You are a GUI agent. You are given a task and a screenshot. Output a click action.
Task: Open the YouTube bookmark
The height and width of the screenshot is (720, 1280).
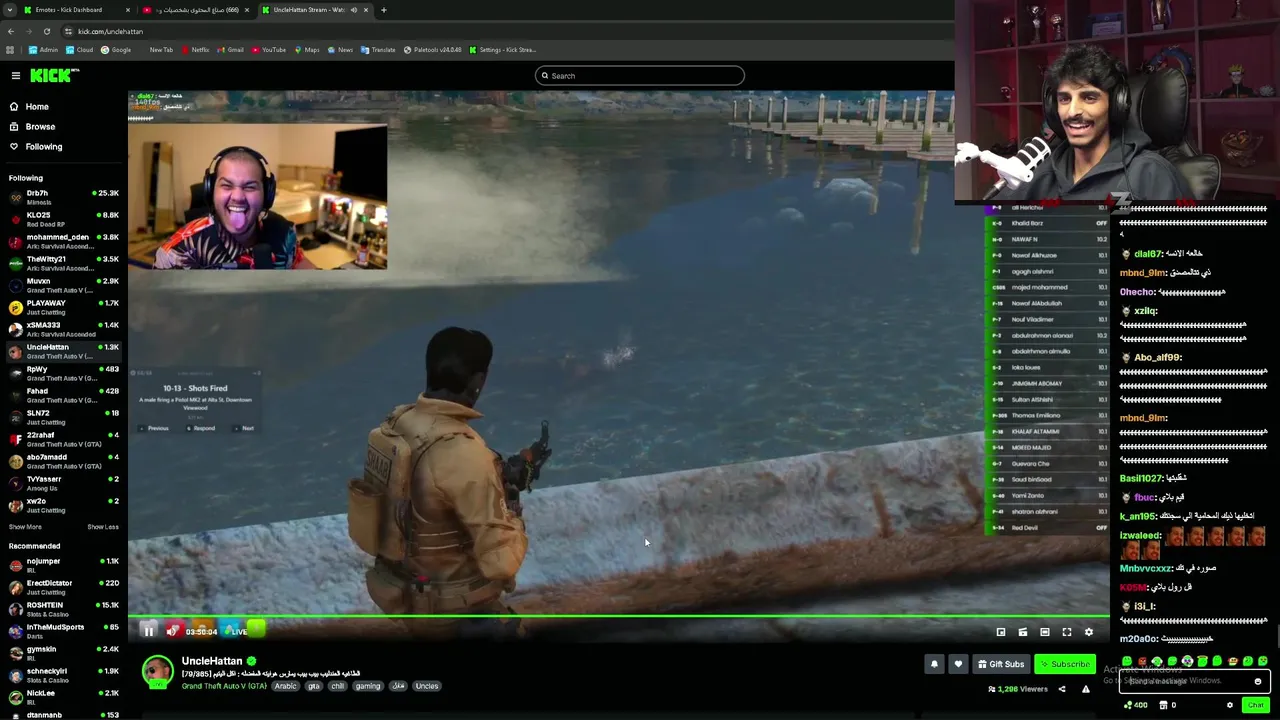point(269,50)
